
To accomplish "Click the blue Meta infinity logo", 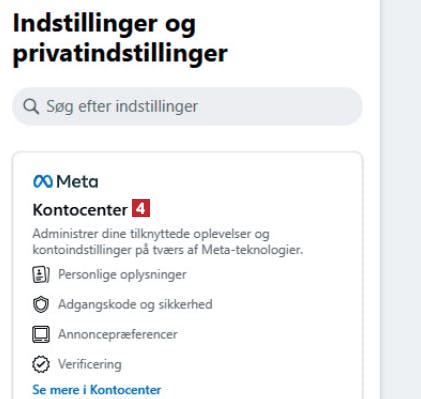I will 43,182.
